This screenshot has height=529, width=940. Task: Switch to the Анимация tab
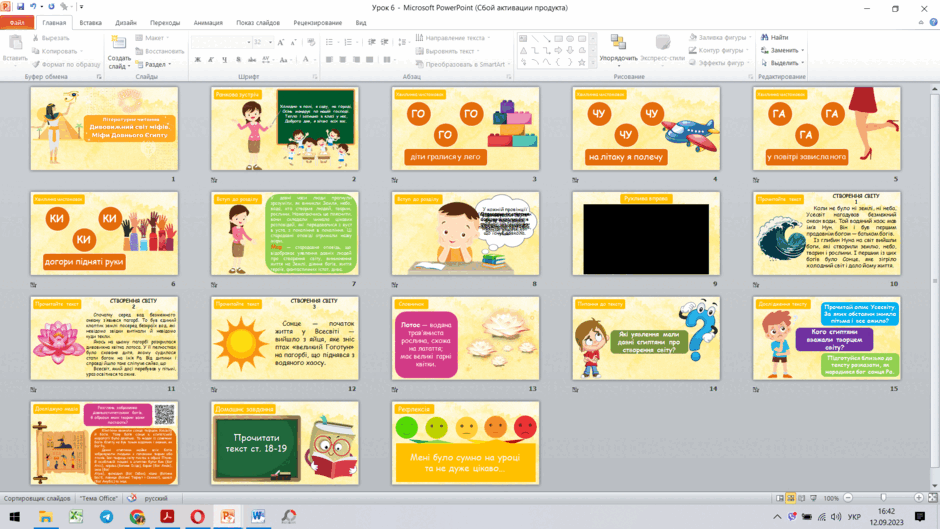pos(208,23)
